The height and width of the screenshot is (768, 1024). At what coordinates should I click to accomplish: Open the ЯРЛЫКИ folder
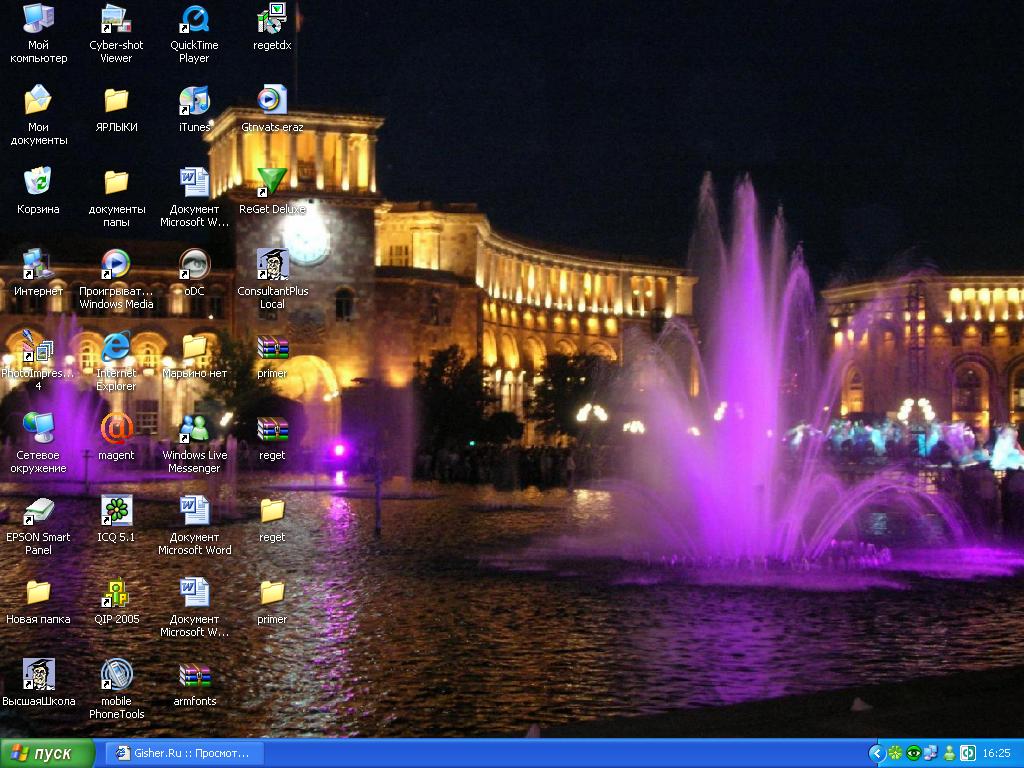(x=116, y=101)
